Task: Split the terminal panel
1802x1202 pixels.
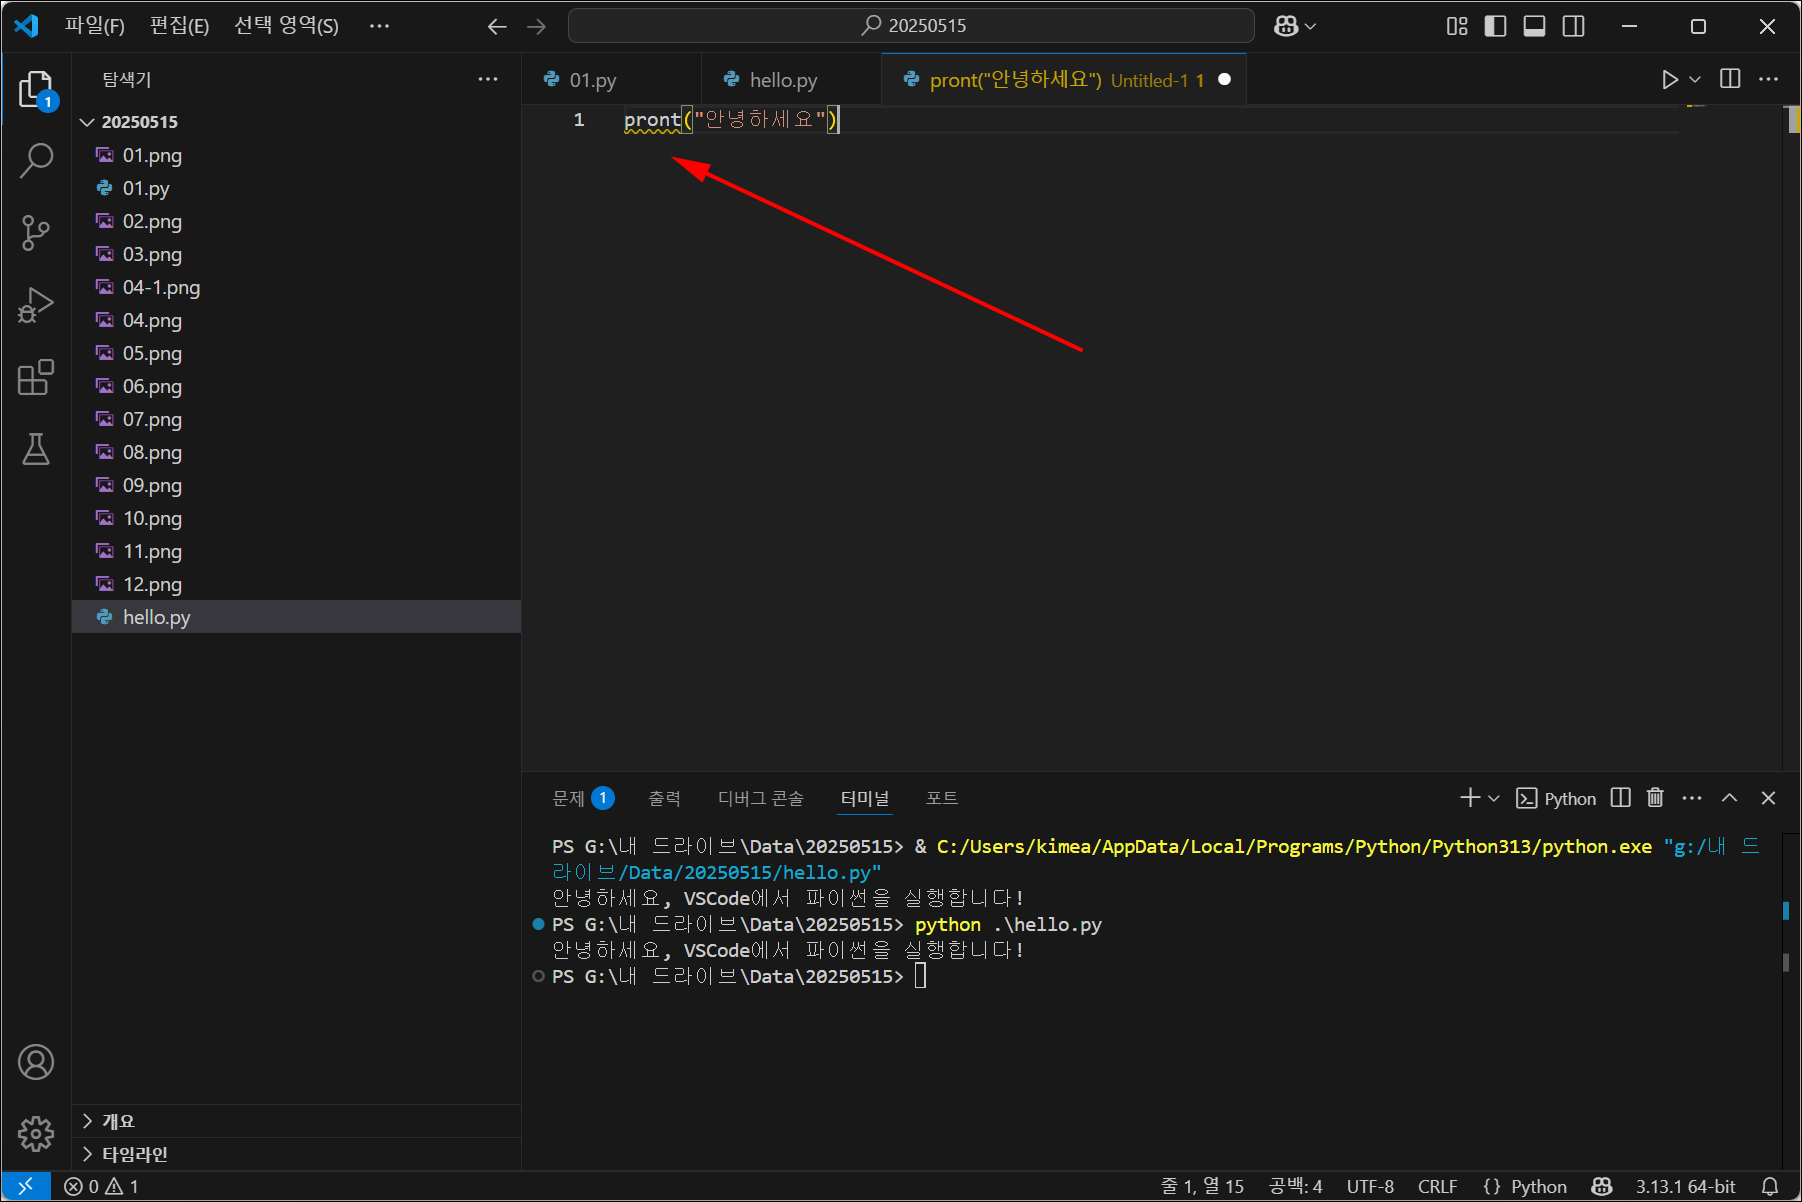Action: click(x=1621, y=798)
